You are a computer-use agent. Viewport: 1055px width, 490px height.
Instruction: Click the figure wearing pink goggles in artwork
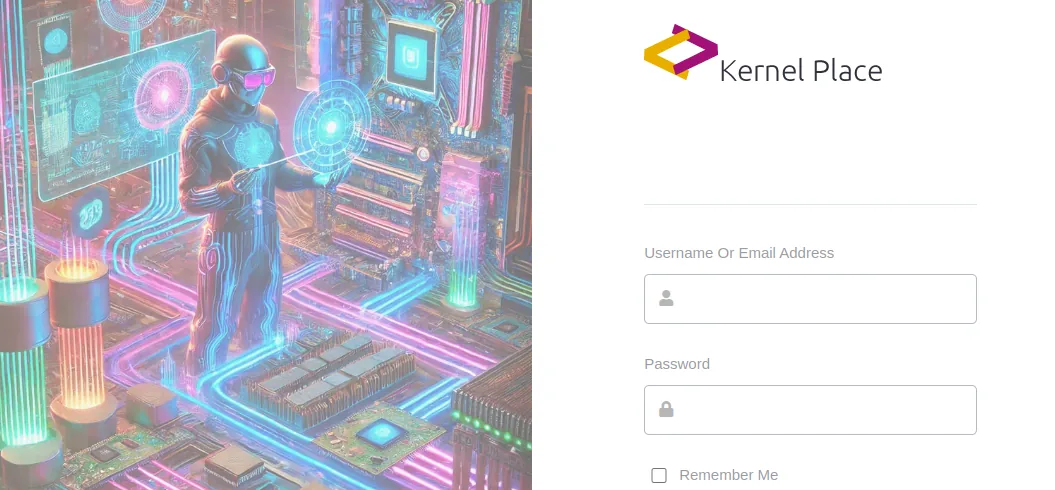click(246, 202)
